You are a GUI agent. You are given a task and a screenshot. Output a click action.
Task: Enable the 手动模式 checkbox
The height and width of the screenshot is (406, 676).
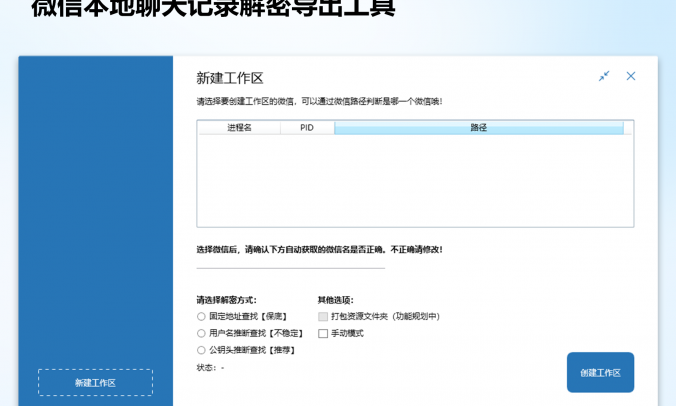(x=323, y=333)
